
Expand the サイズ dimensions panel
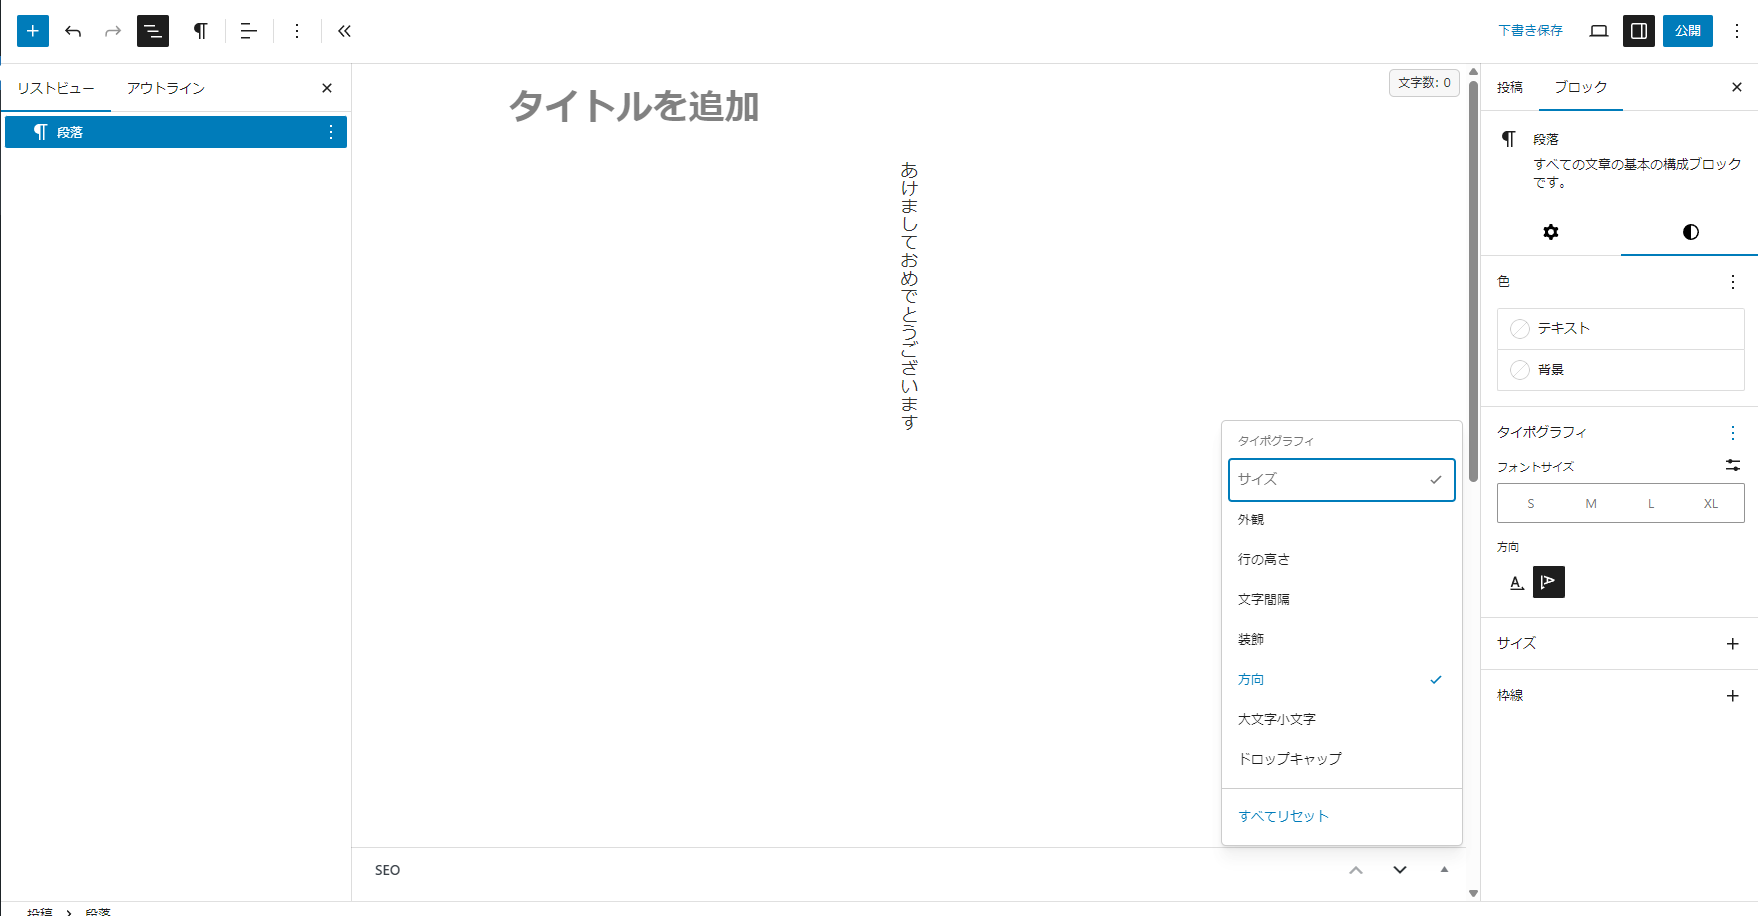pyautogui.click(x=1732, y=644)
